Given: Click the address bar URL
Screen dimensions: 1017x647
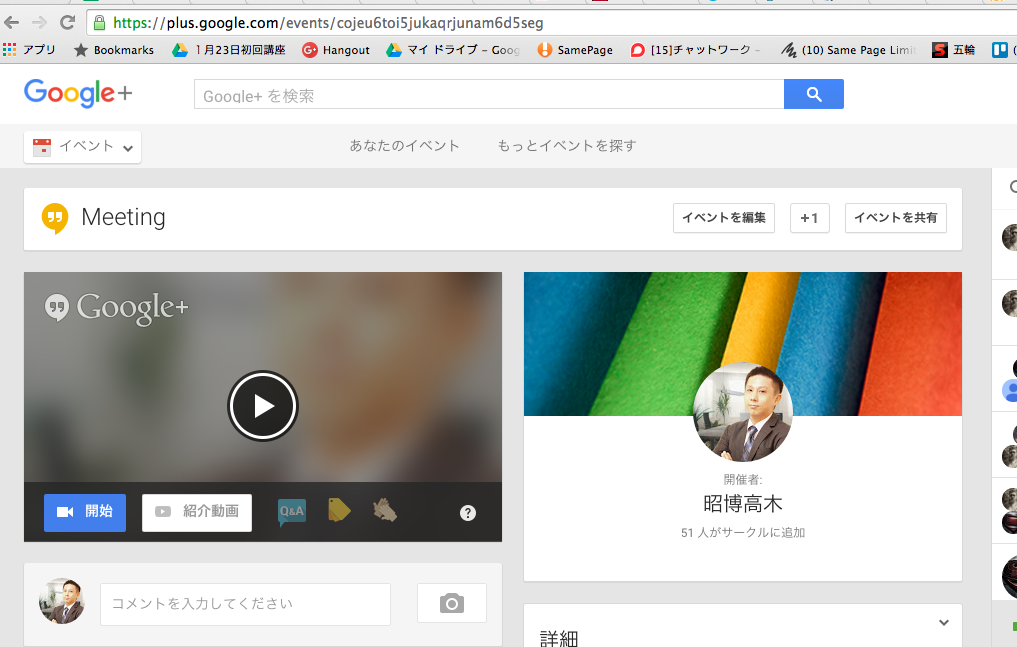Looking at the screenshot, I should (328, 23).
